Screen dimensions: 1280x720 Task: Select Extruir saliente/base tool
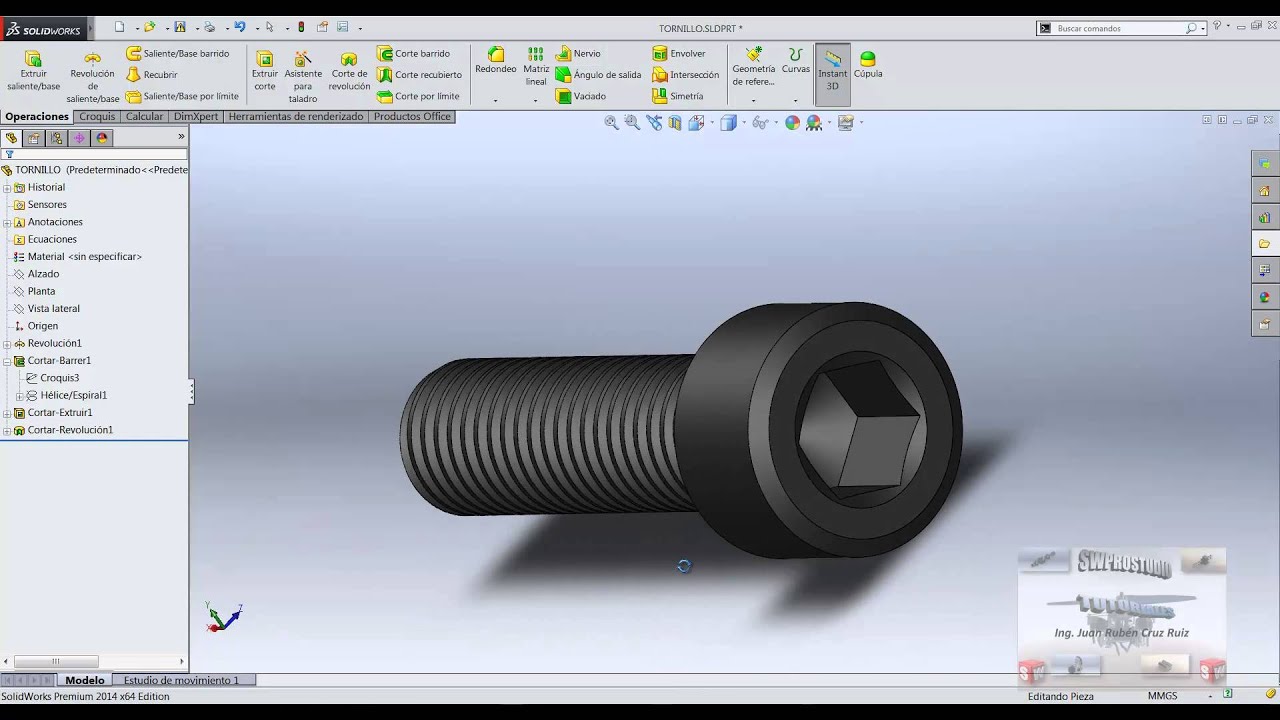(x=33, y=70)
